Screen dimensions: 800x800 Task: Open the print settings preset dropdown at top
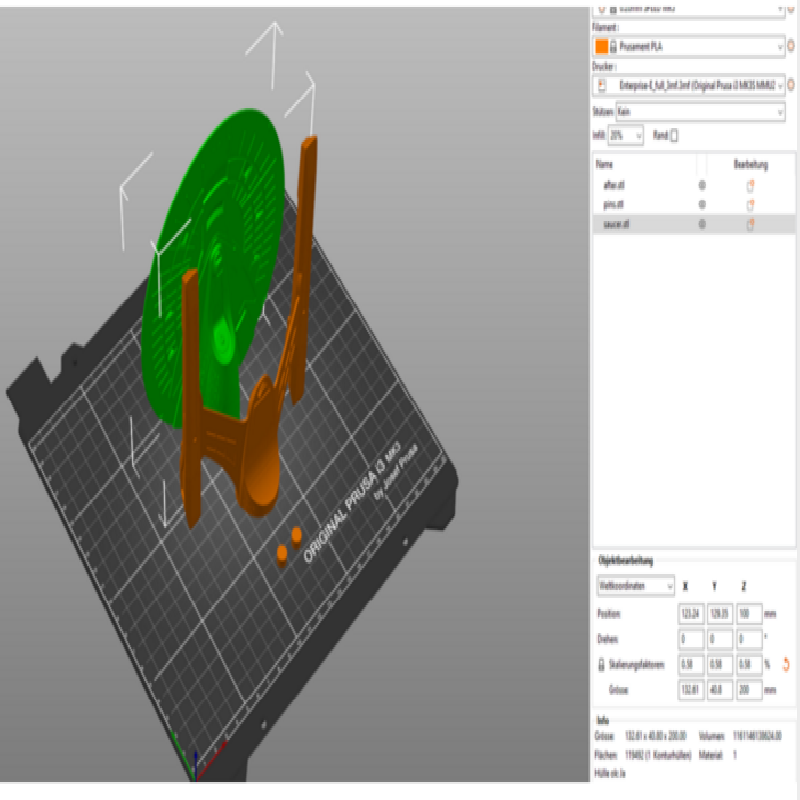click(689, 11)
